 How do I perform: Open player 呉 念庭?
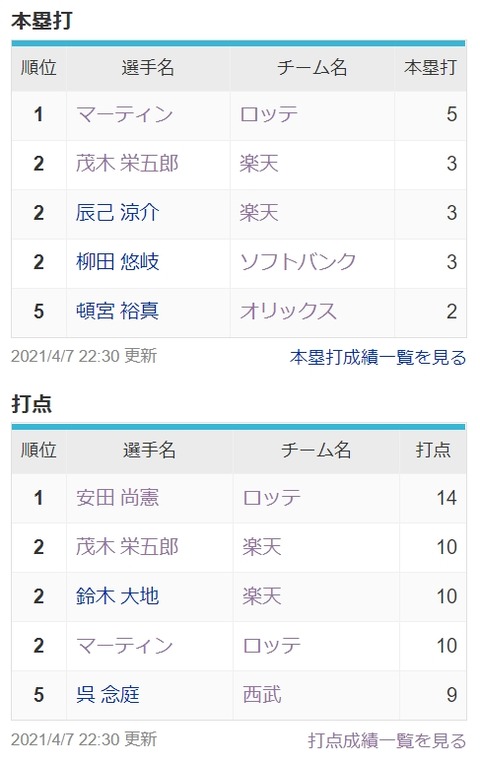click(108, 695)
